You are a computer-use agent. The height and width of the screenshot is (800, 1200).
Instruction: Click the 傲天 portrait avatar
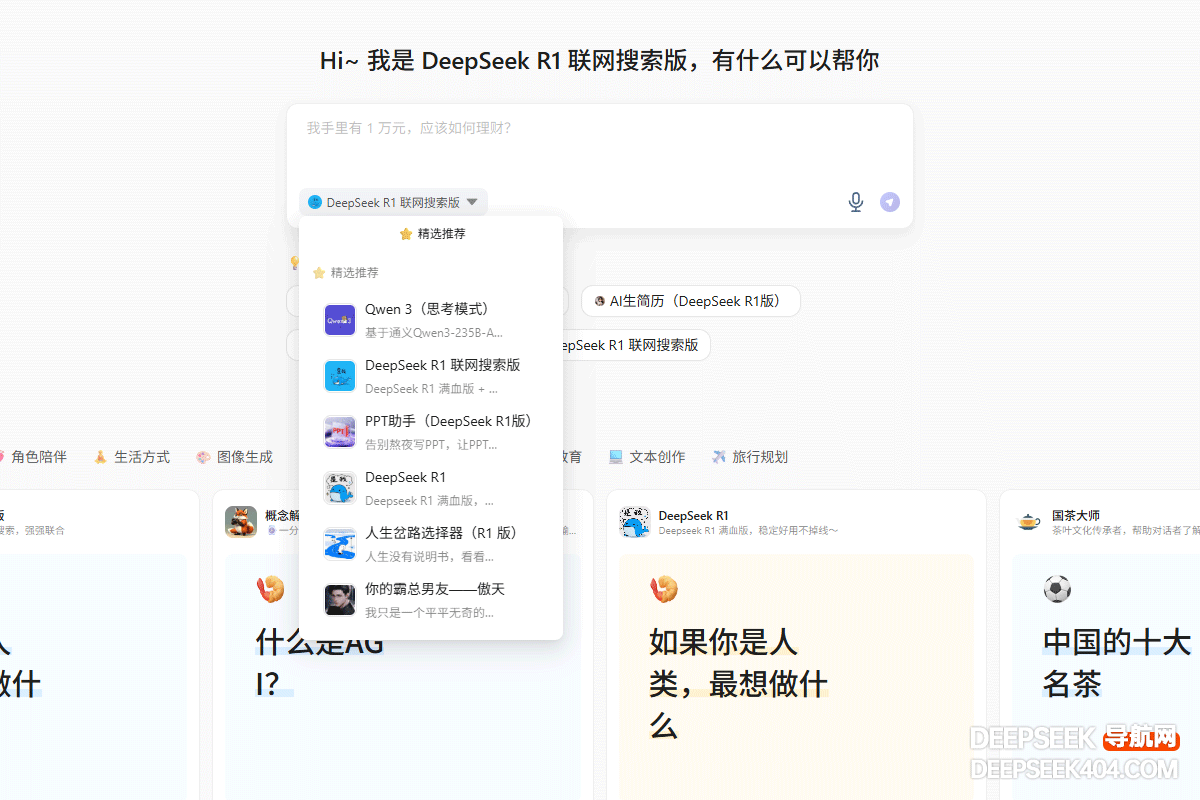[340, 600]
